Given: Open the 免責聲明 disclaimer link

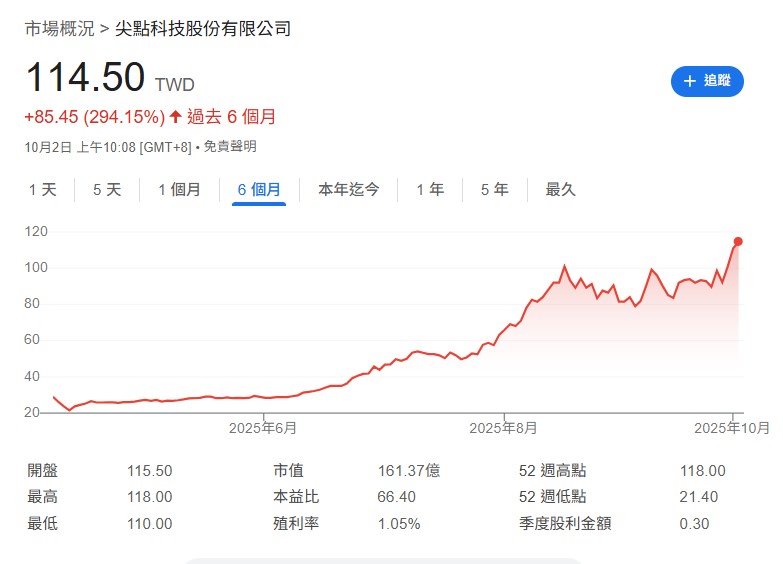Looking at the screenshot, I should [x=230, y=146].
